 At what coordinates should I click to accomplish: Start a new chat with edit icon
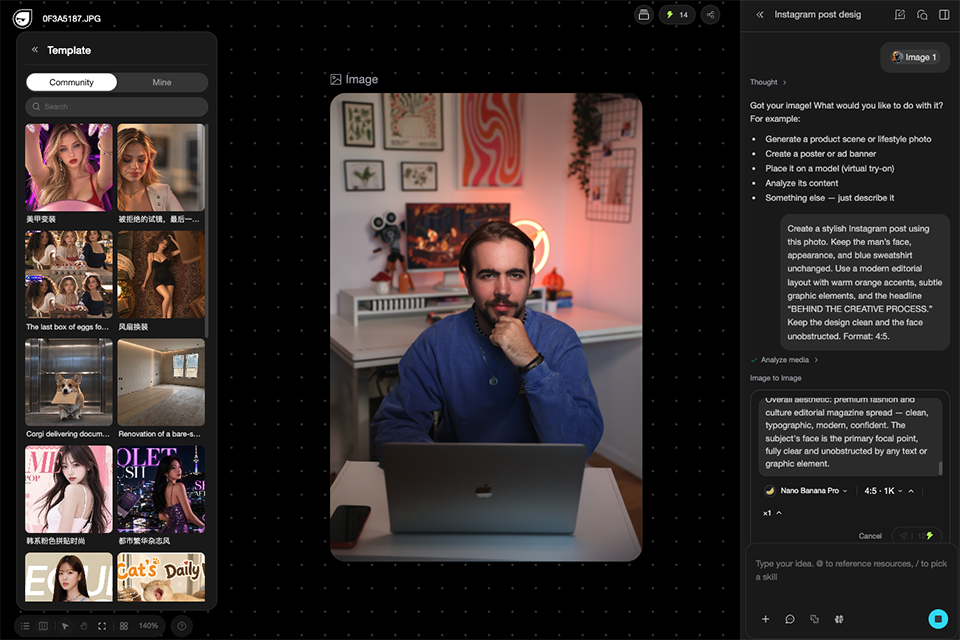click(899, 15)
